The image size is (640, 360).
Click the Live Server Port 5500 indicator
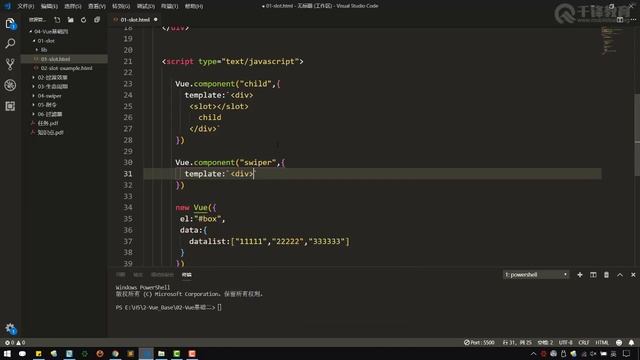(479, 342)
